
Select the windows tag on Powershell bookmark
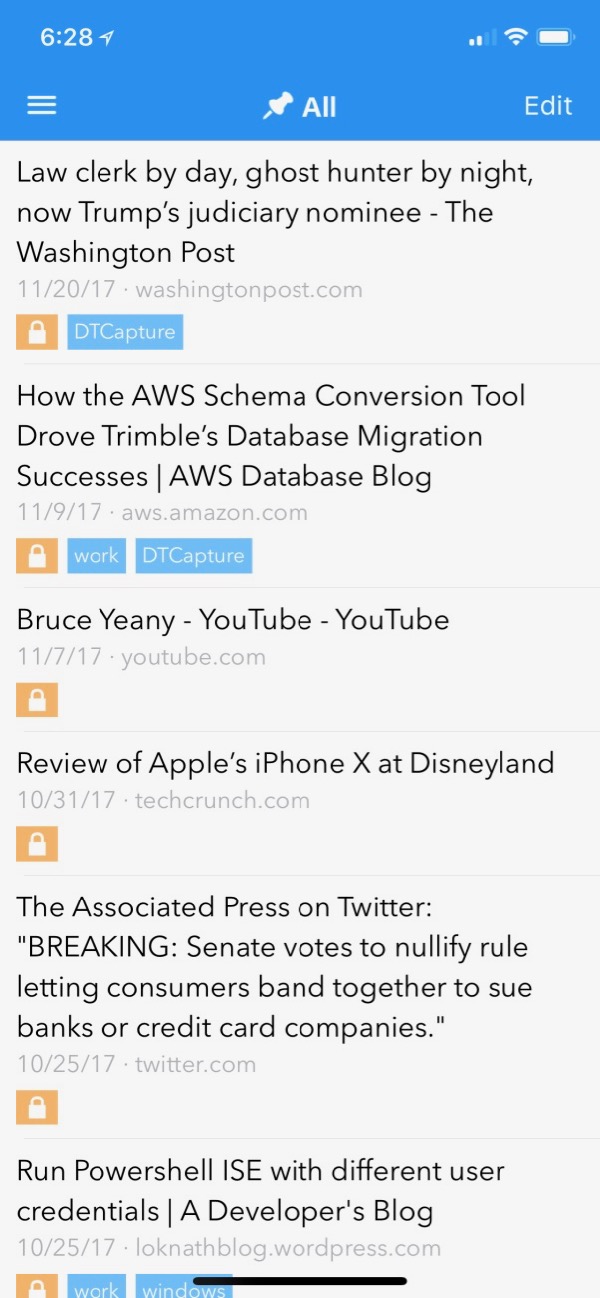tap(184, 1286)
